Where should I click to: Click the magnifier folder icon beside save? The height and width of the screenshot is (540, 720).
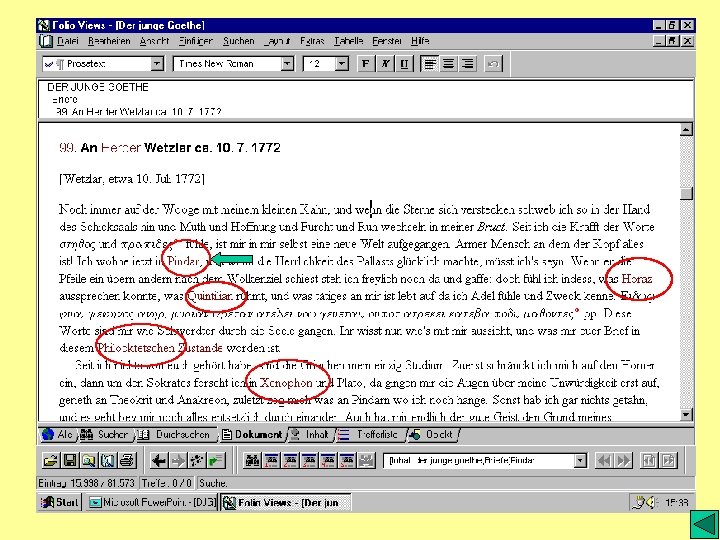(x=89, y=460)
